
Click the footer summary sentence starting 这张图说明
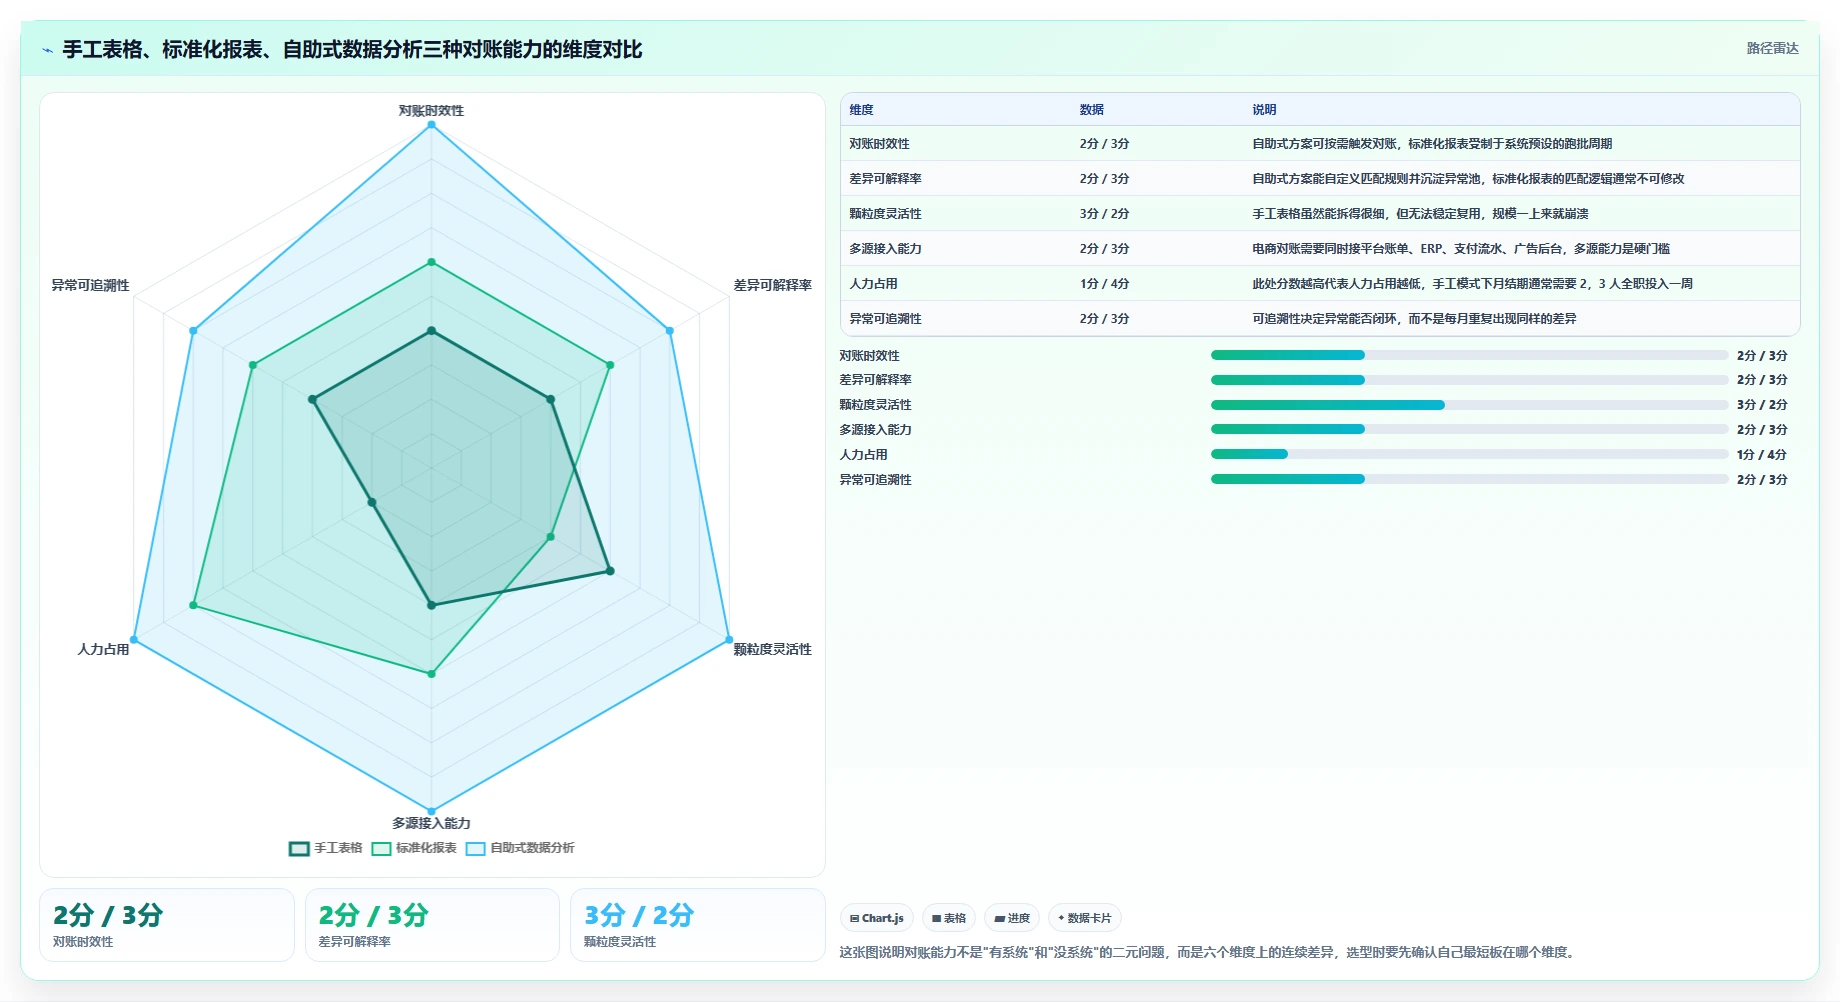[x=1209, y=952]
